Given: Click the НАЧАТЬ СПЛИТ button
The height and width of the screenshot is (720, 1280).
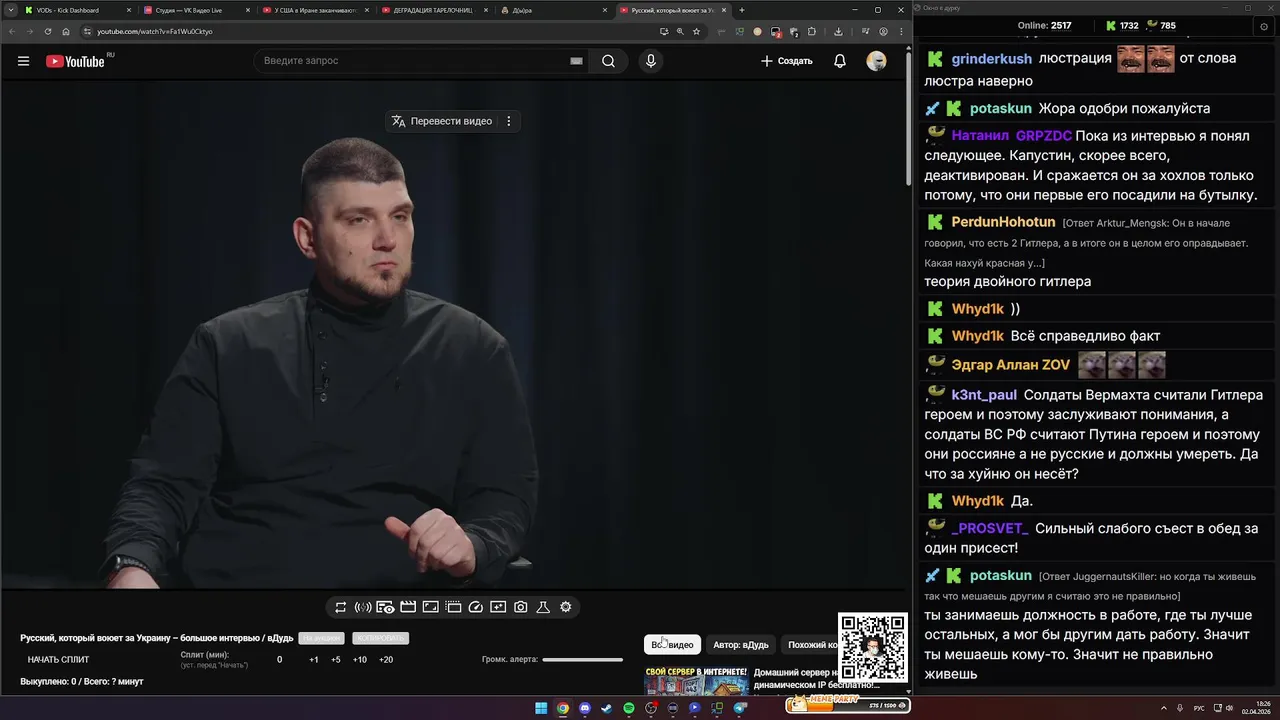Looking at the screenshot, I should [x=58, y=659].
